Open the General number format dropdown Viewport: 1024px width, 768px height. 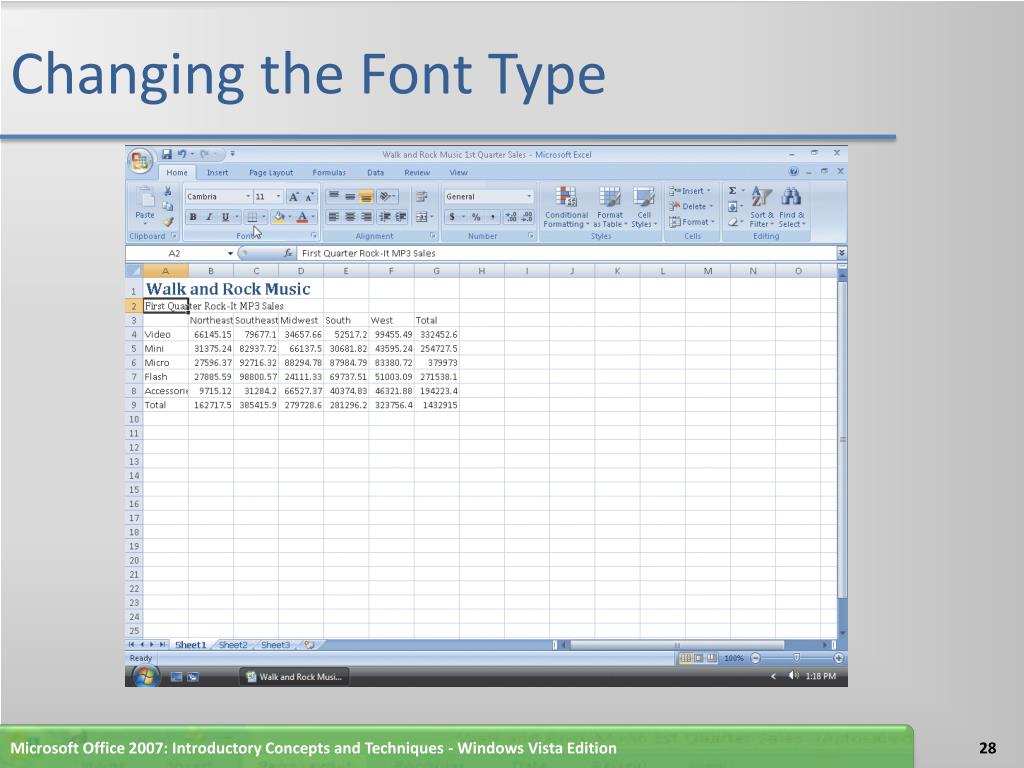click(x=529, y=197)
